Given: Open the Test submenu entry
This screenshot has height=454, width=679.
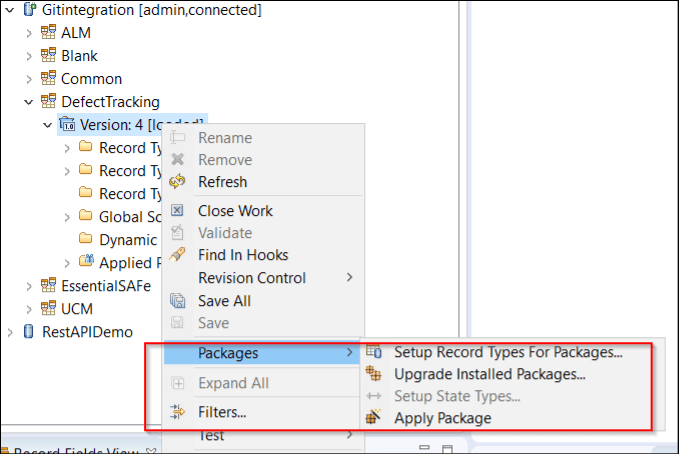Looking at the screenshot, I should (x=212, y=435).
